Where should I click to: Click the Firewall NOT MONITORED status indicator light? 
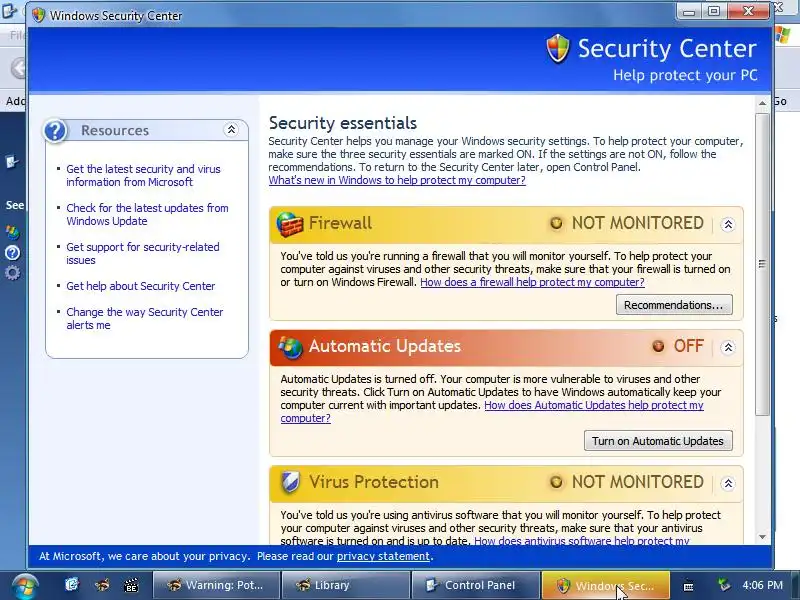click(556, 223)
